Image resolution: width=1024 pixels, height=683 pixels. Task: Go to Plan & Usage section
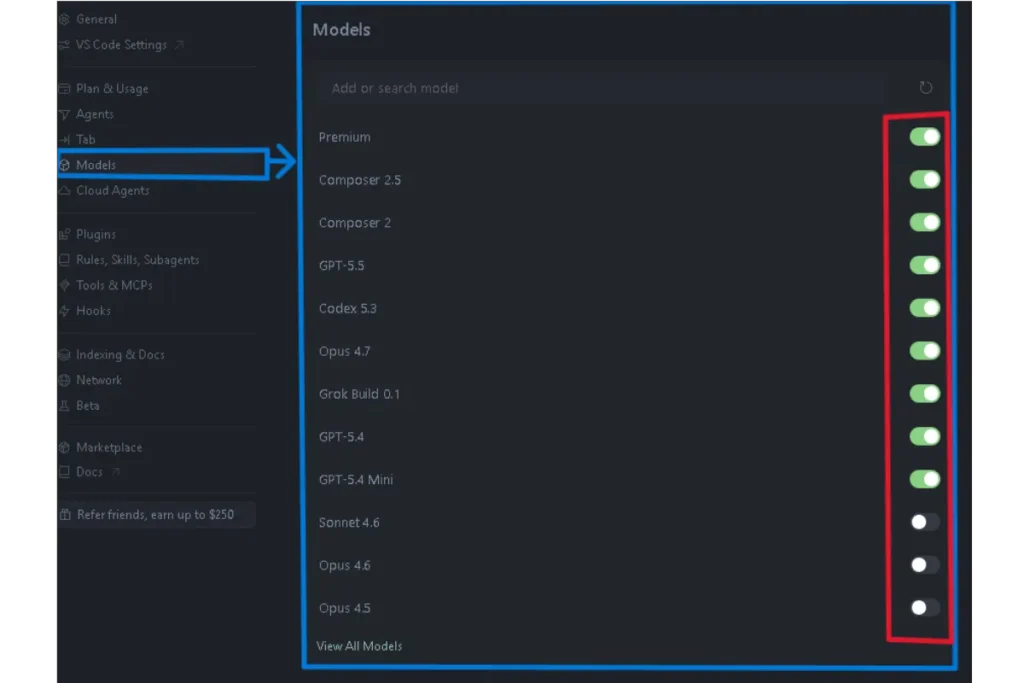tap(112, 89)
